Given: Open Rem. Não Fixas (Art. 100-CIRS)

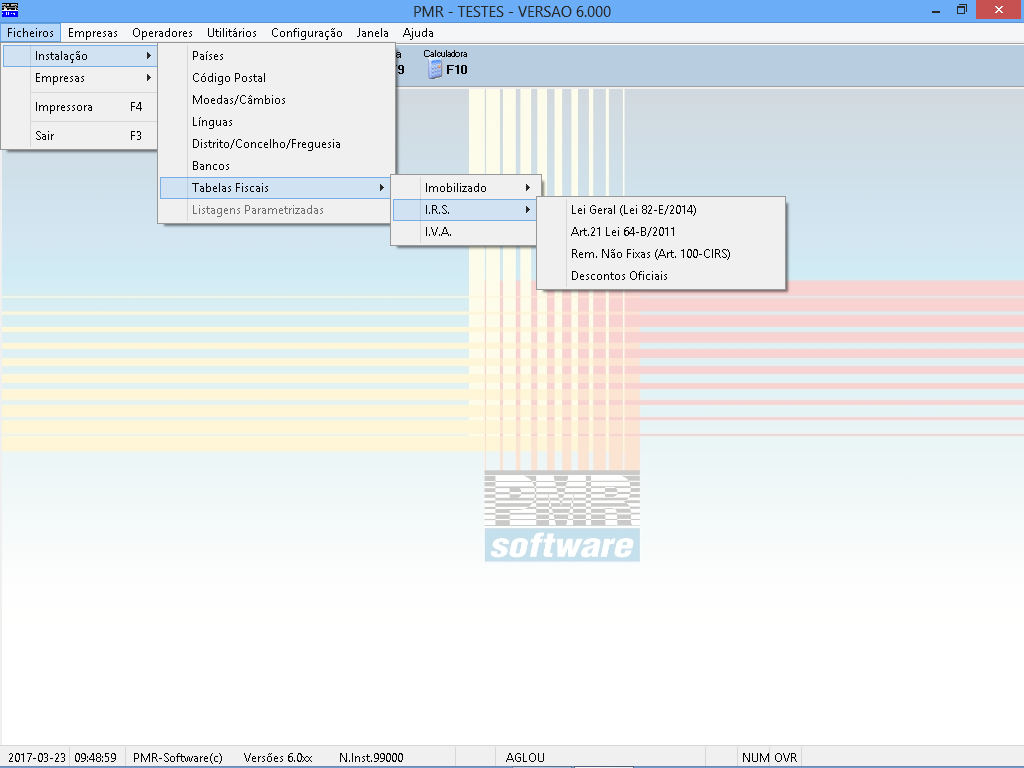Looking at the screenshot, I should tap(661, 254).
